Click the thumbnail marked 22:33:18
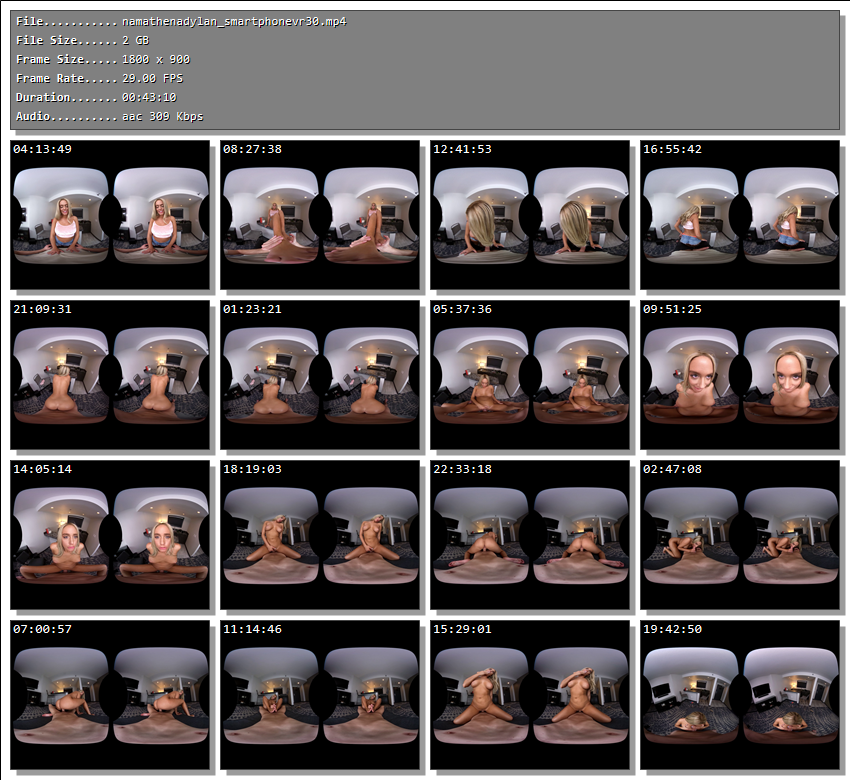850x780 pixels. pyautogui.click(x=530, y=535)
